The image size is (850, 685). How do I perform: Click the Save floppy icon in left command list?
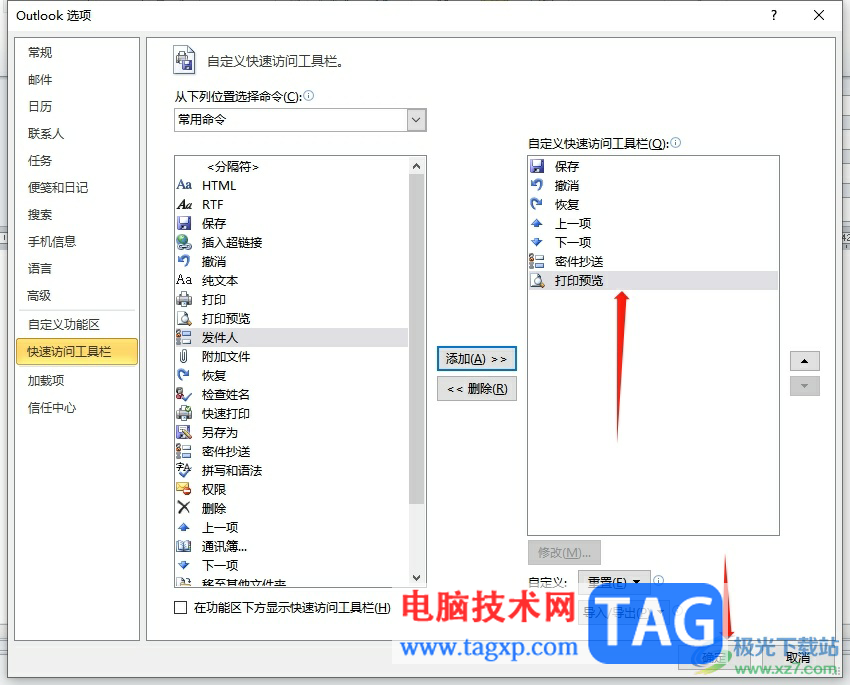click(x=184, y=223)
